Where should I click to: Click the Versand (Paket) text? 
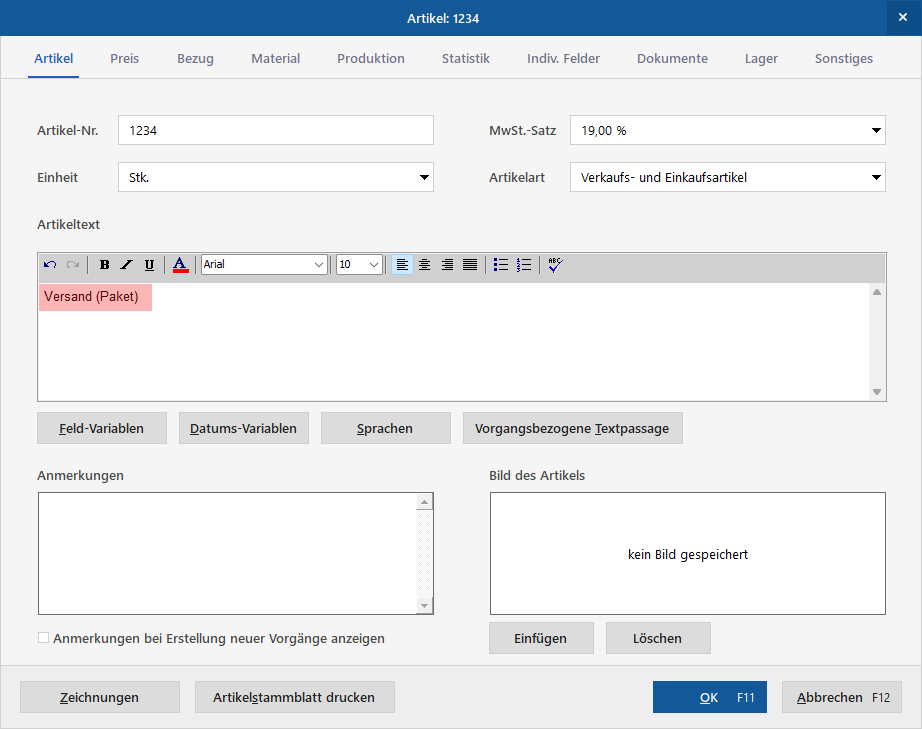[92, 296]
